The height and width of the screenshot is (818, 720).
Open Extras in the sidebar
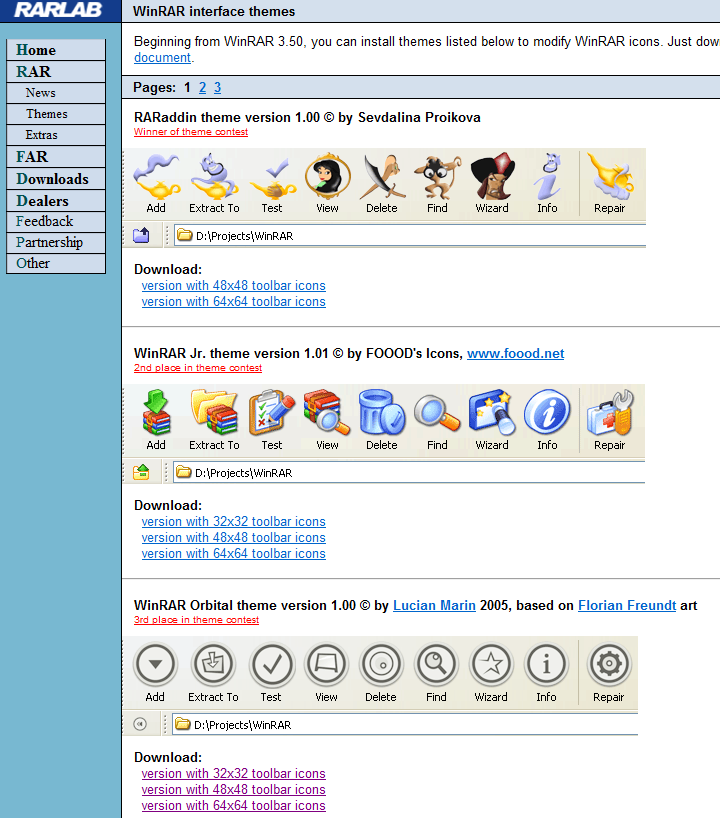coord(56,135)
